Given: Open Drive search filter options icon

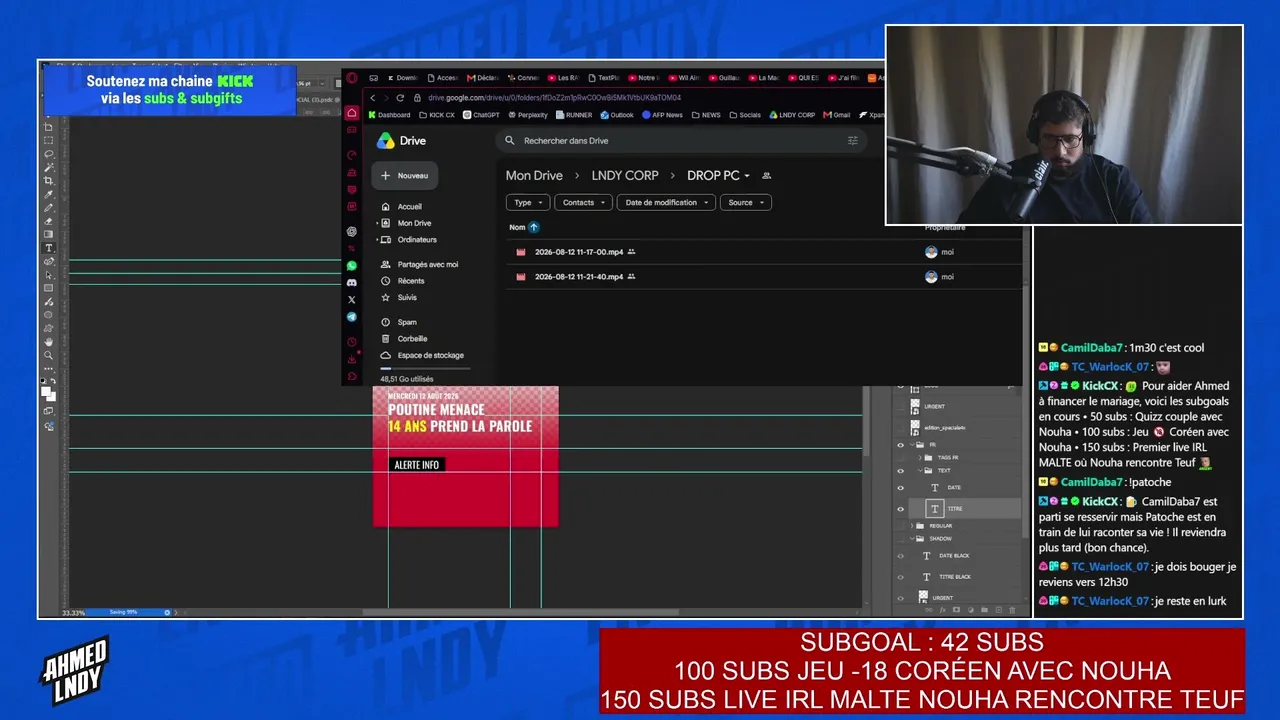Looking at the screenshot, I should click(853, 141).
